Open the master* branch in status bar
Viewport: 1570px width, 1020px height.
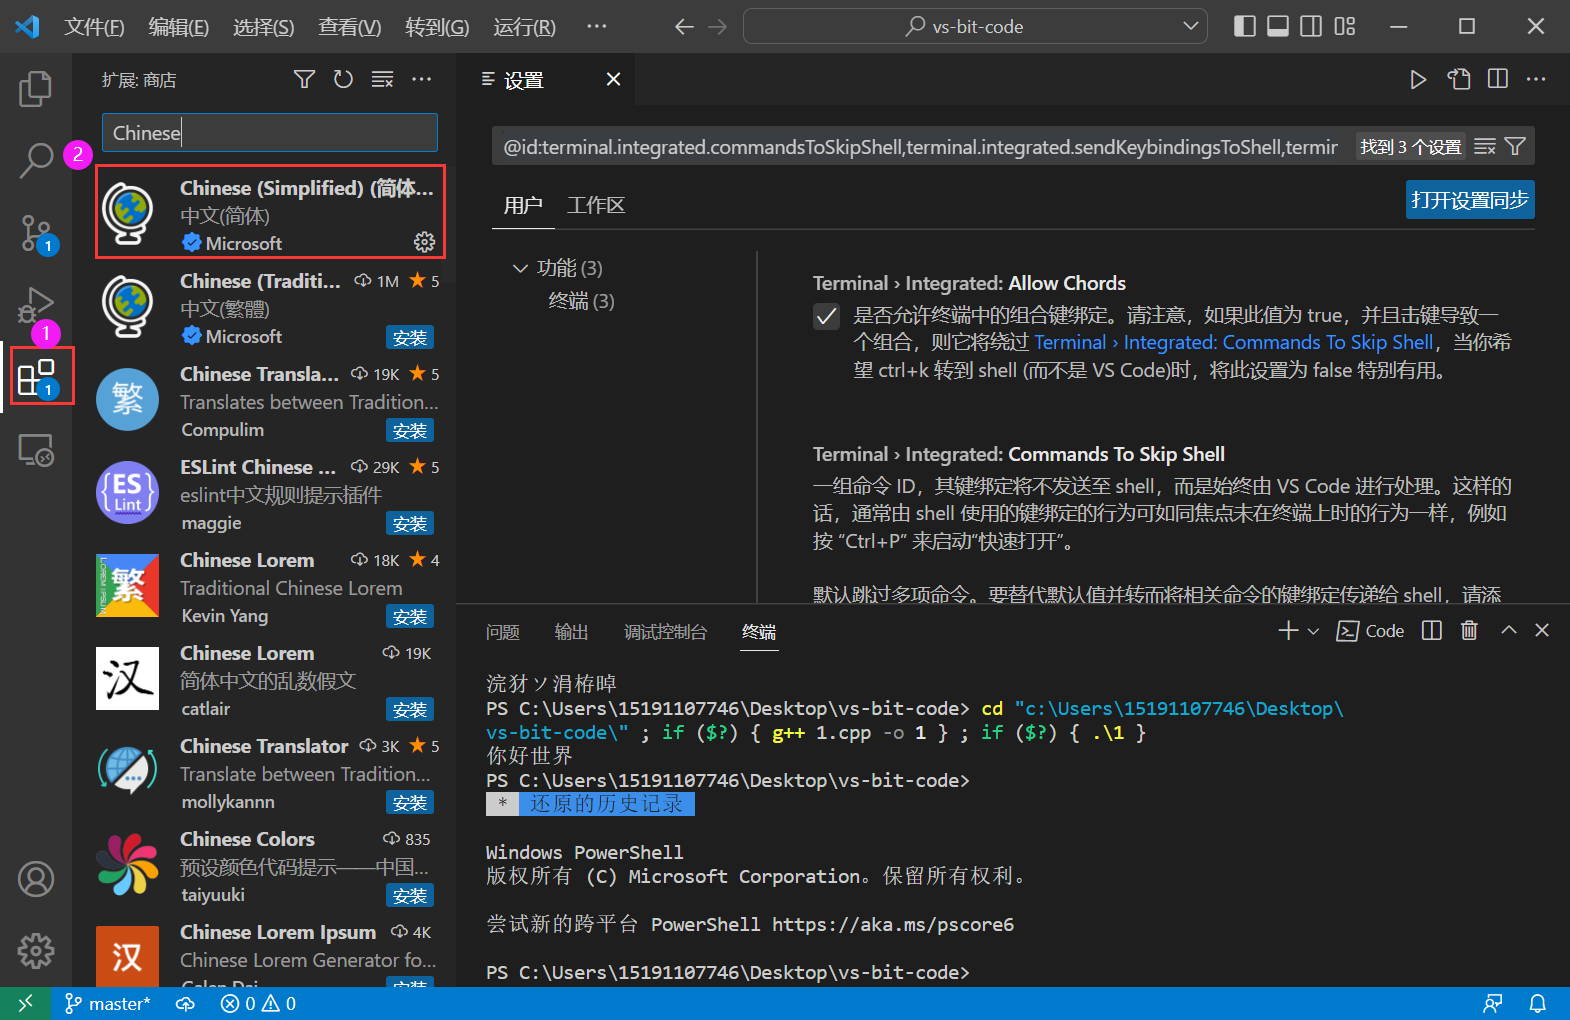(x=107, y=1003)
